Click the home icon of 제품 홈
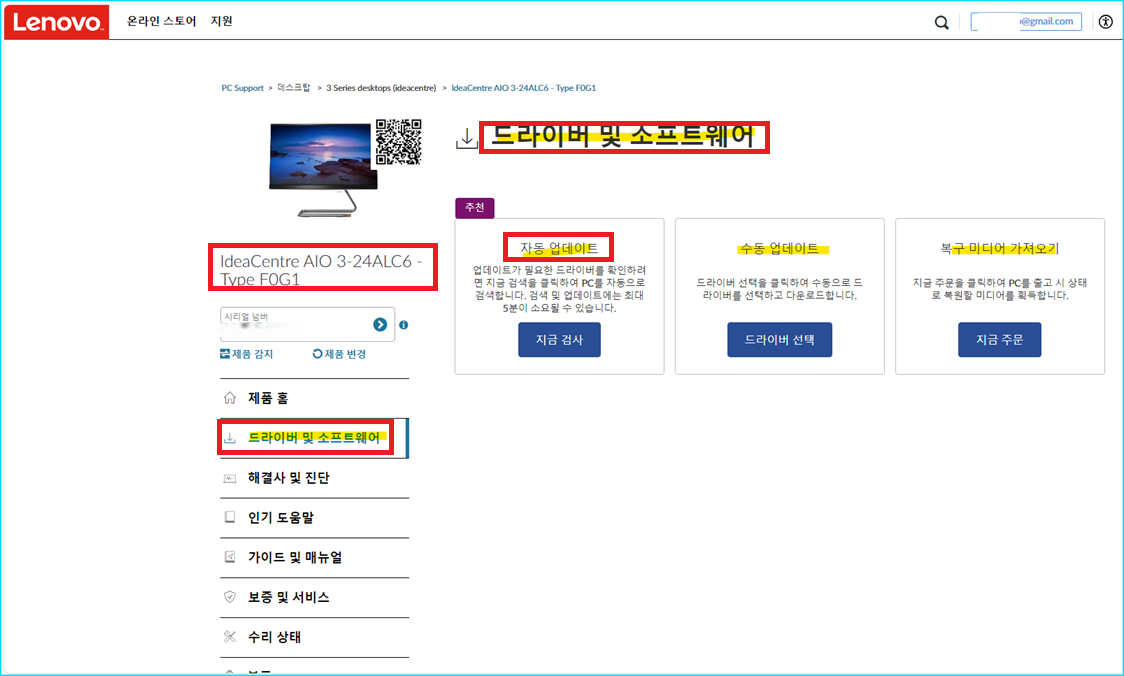 click(229, 398)
